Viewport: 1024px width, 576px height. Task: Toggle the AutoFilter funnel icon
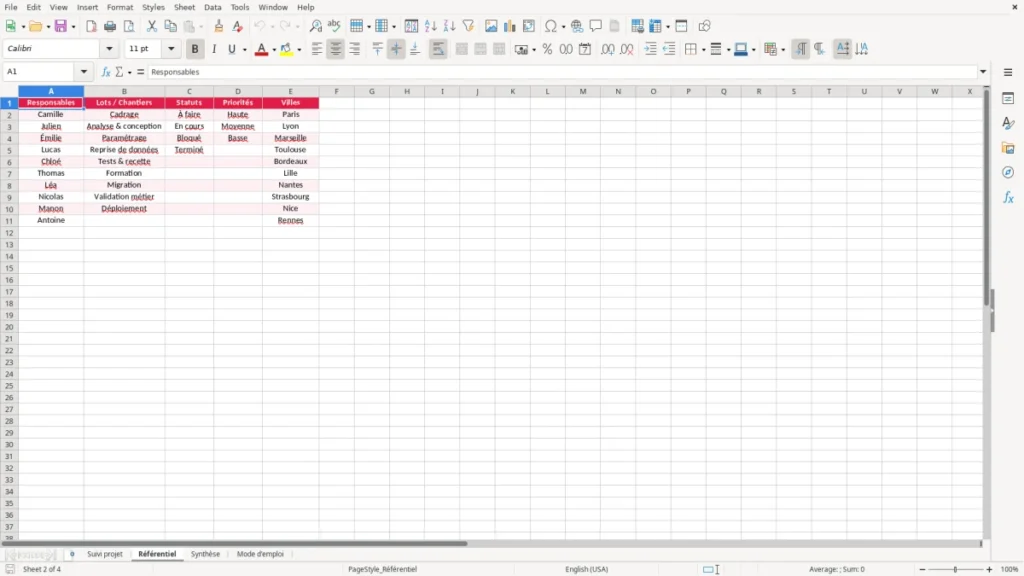tap(468, 26)
